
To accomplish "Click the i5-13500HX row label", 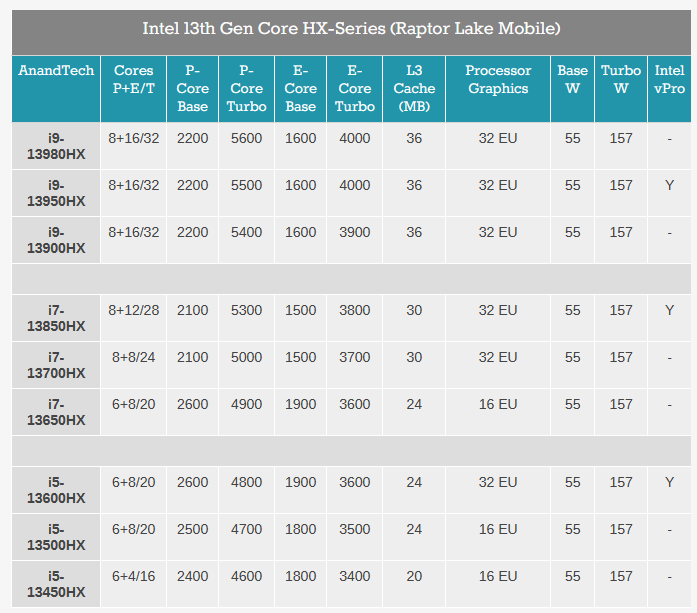I will (x=56, y=537).
